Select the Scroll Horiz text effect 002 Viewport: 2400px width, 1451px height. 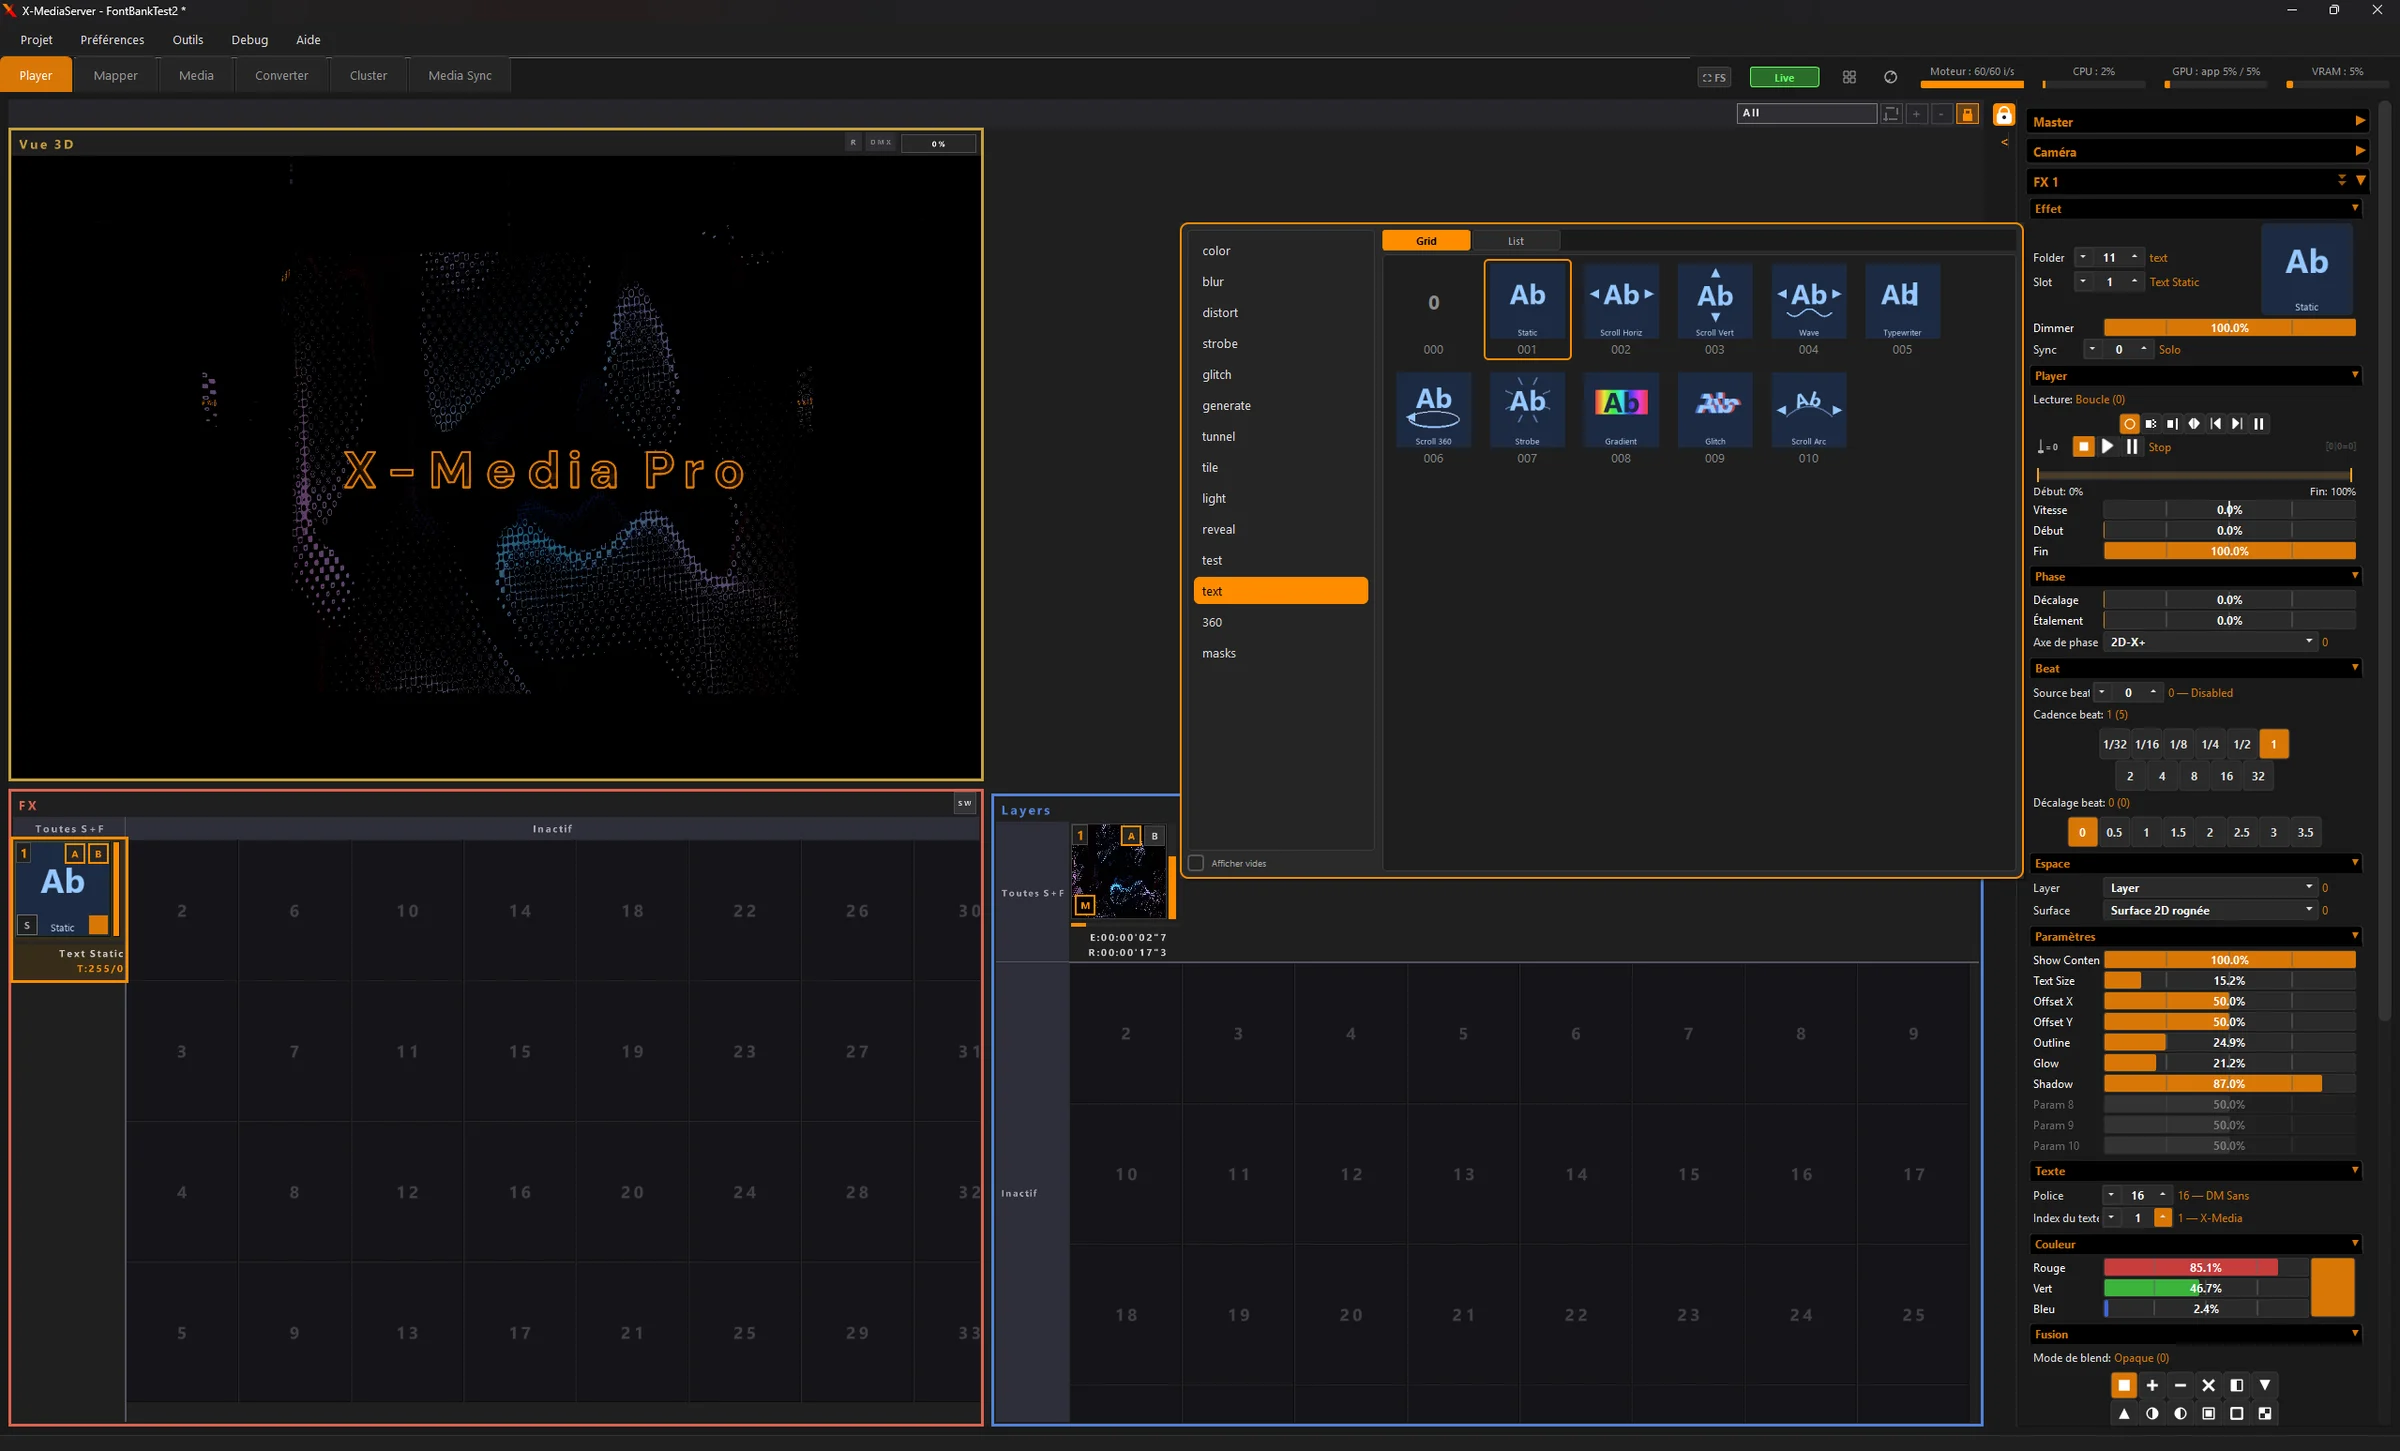1620,301
